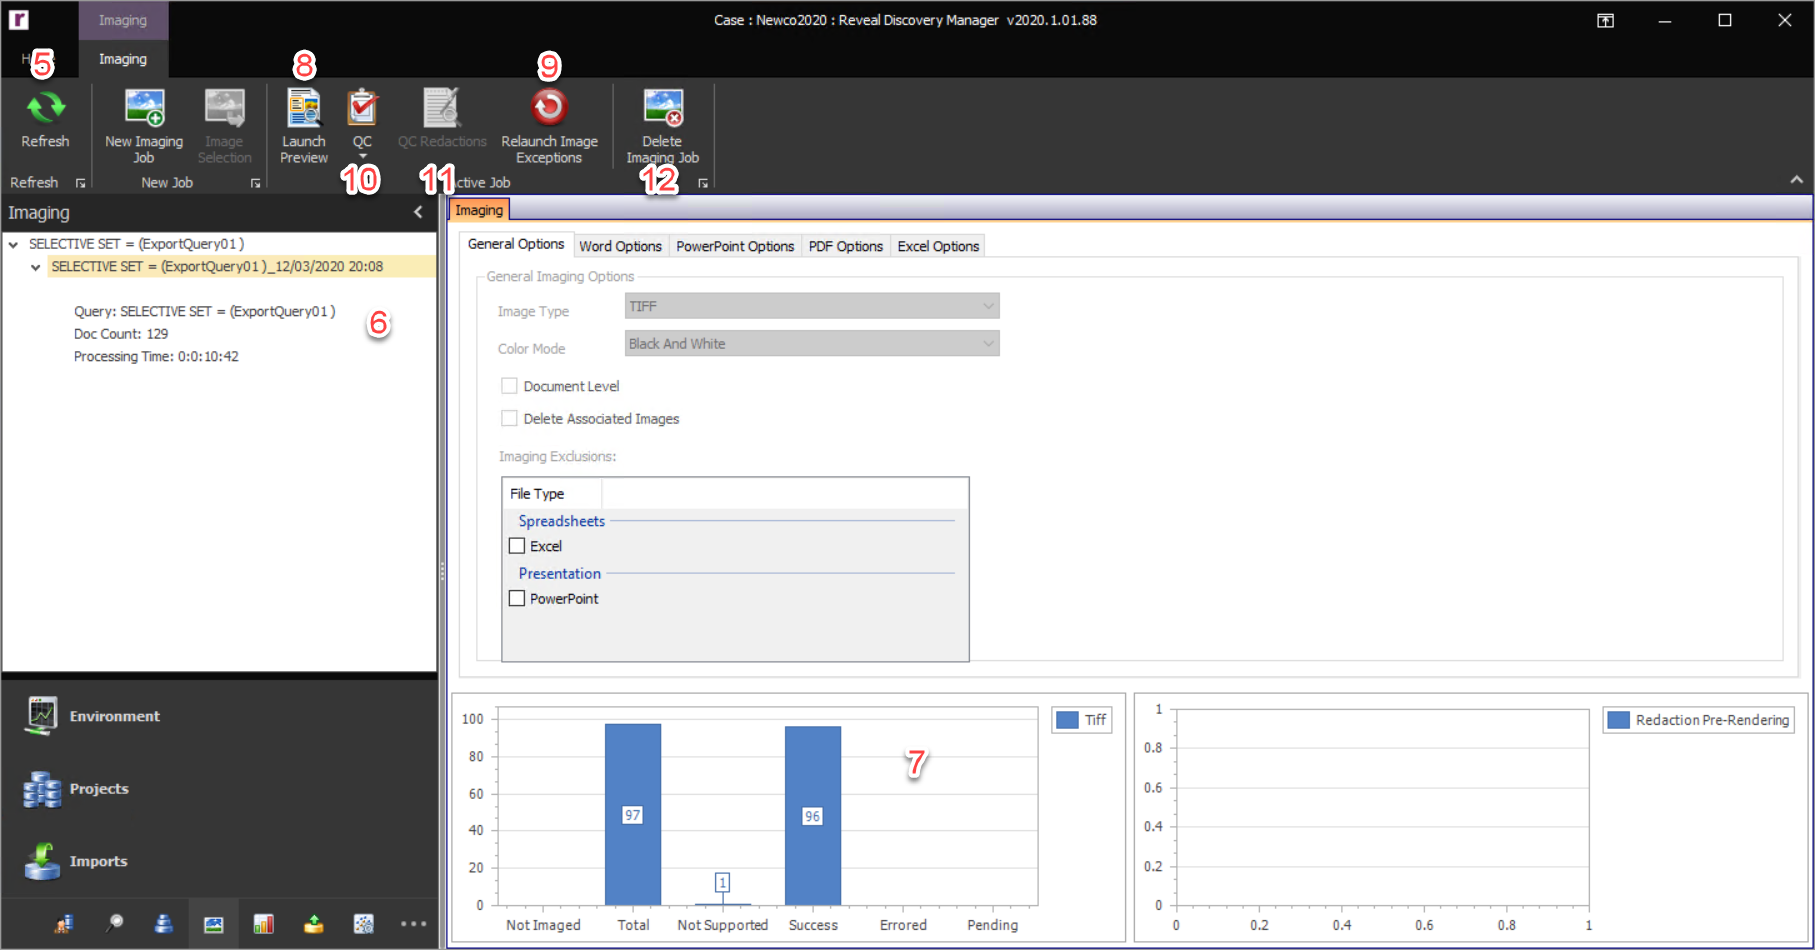Click the bar chart reports icon

(x=264, y=924)
